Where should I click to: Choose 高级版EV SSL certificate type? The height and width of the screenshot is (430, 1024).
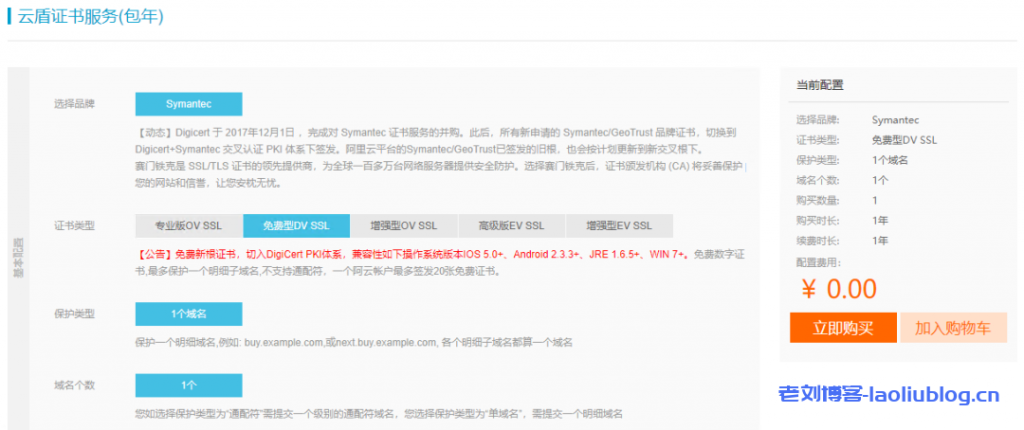point(511,226)
